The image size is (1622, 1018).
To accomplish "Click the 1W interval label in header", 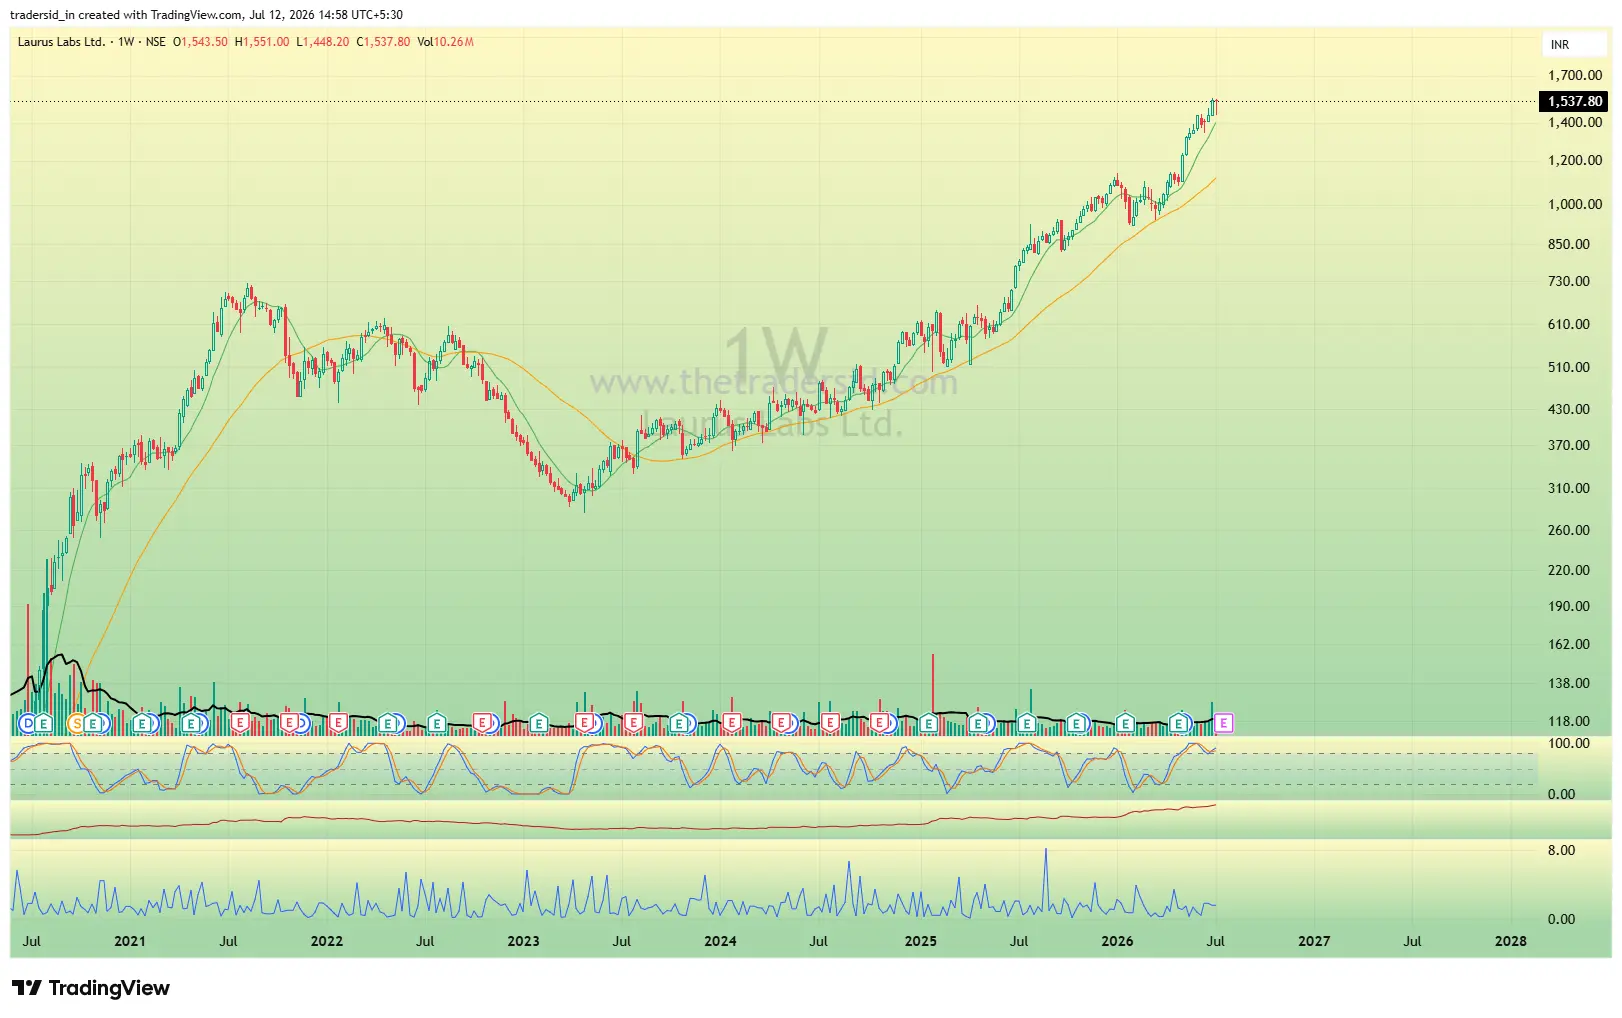I will (x=126, y=42).
